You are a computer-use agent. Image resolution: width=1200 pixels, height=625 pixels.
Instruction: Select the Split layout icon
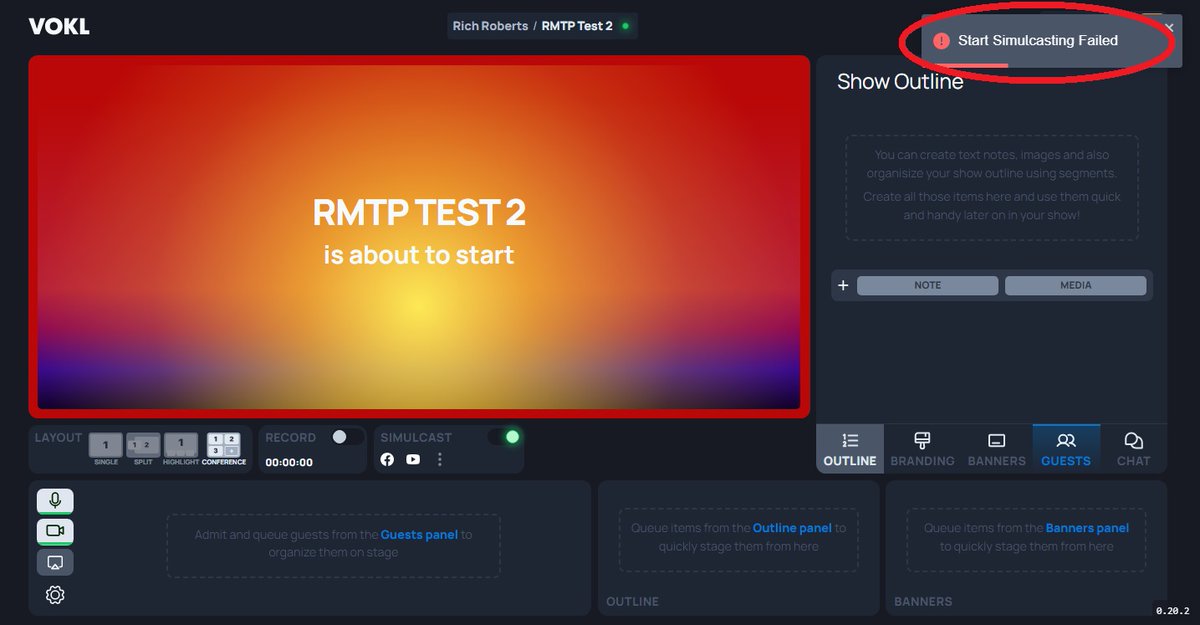click(143, 446)
